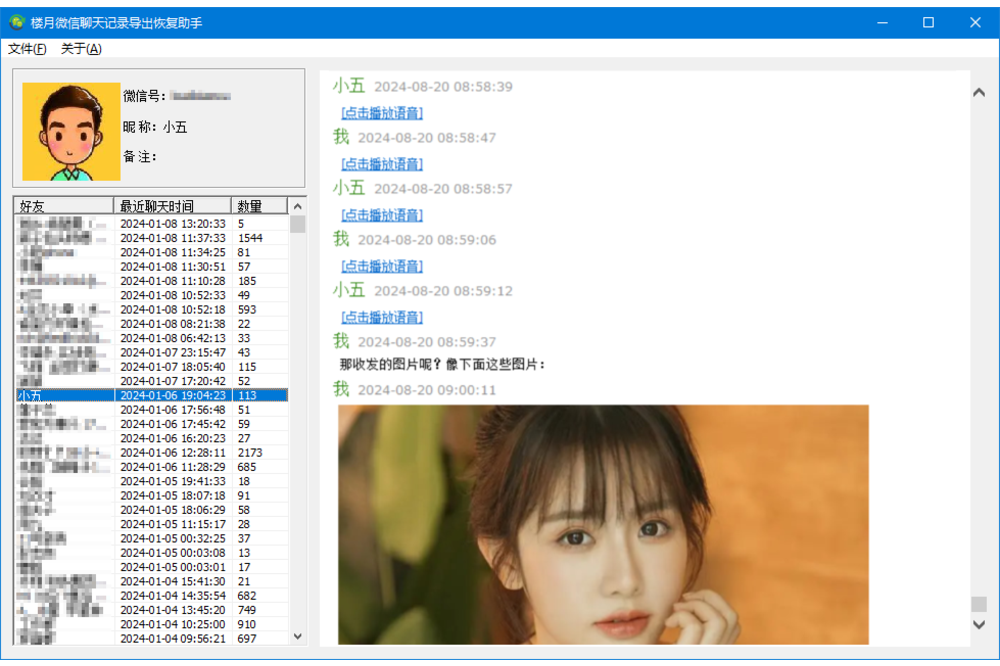Click the app icon in the title bar
This screenshot has height=666, width=1000.
[16, 22]
